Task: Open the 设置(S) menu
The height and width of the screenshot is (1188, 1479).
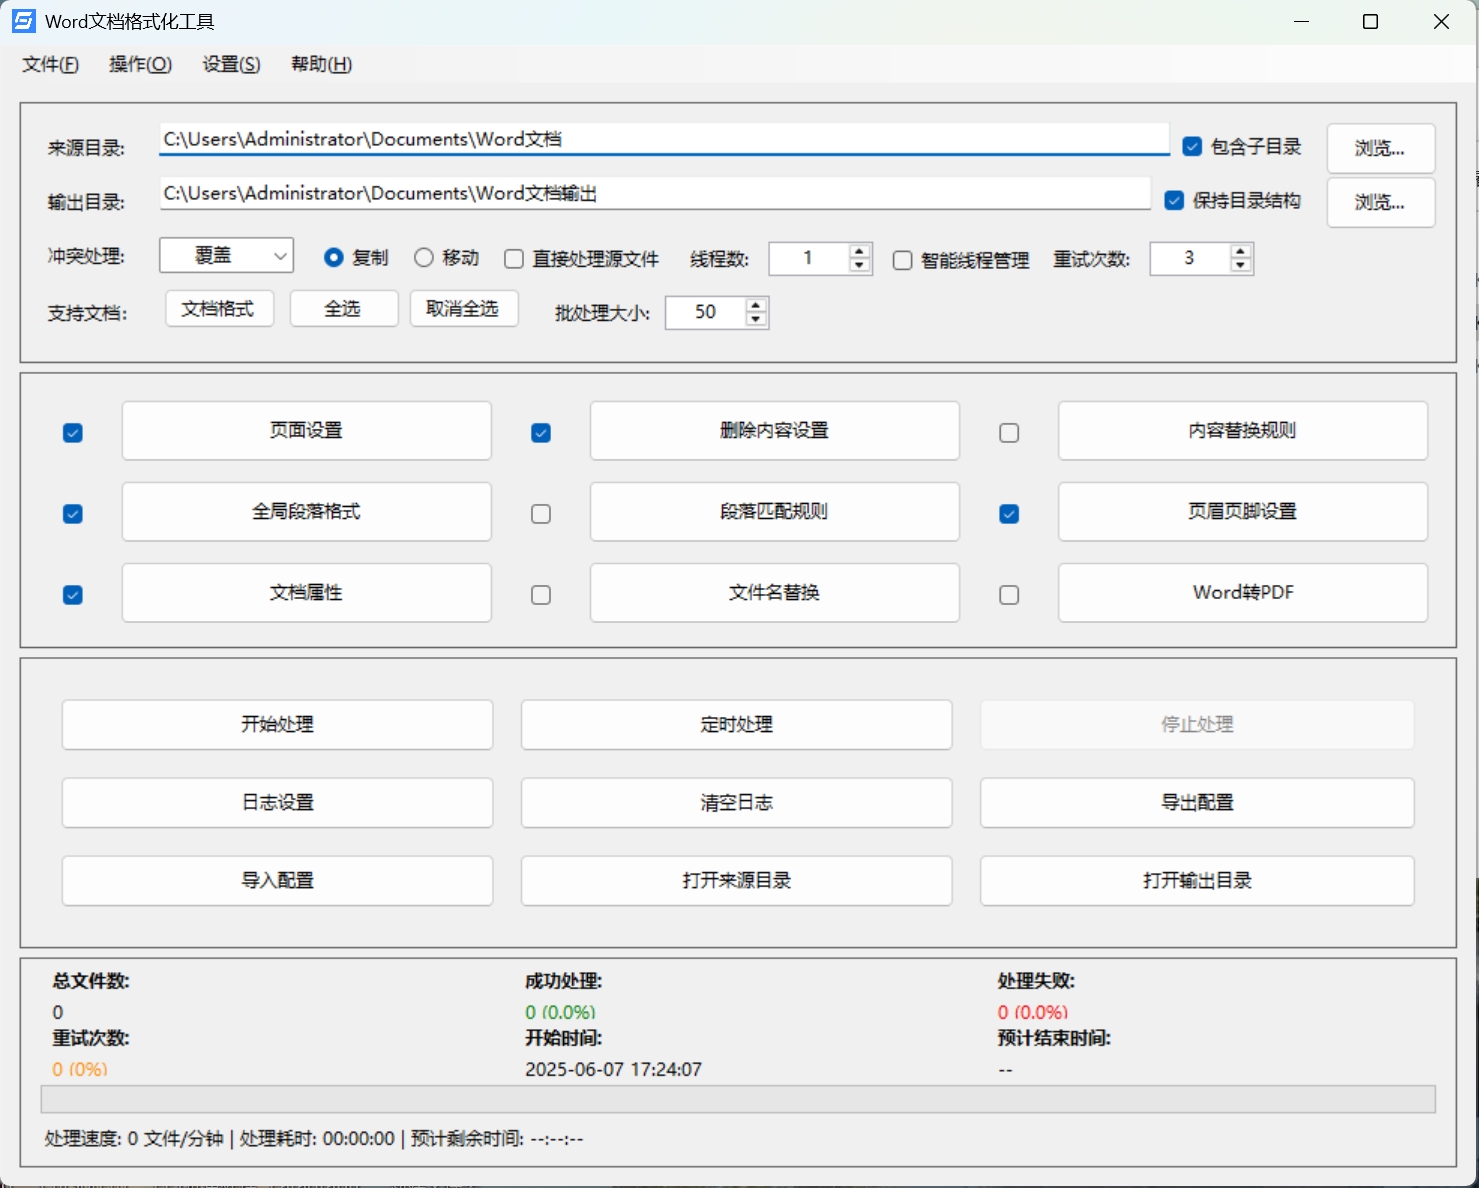Action: coord(231,64)
